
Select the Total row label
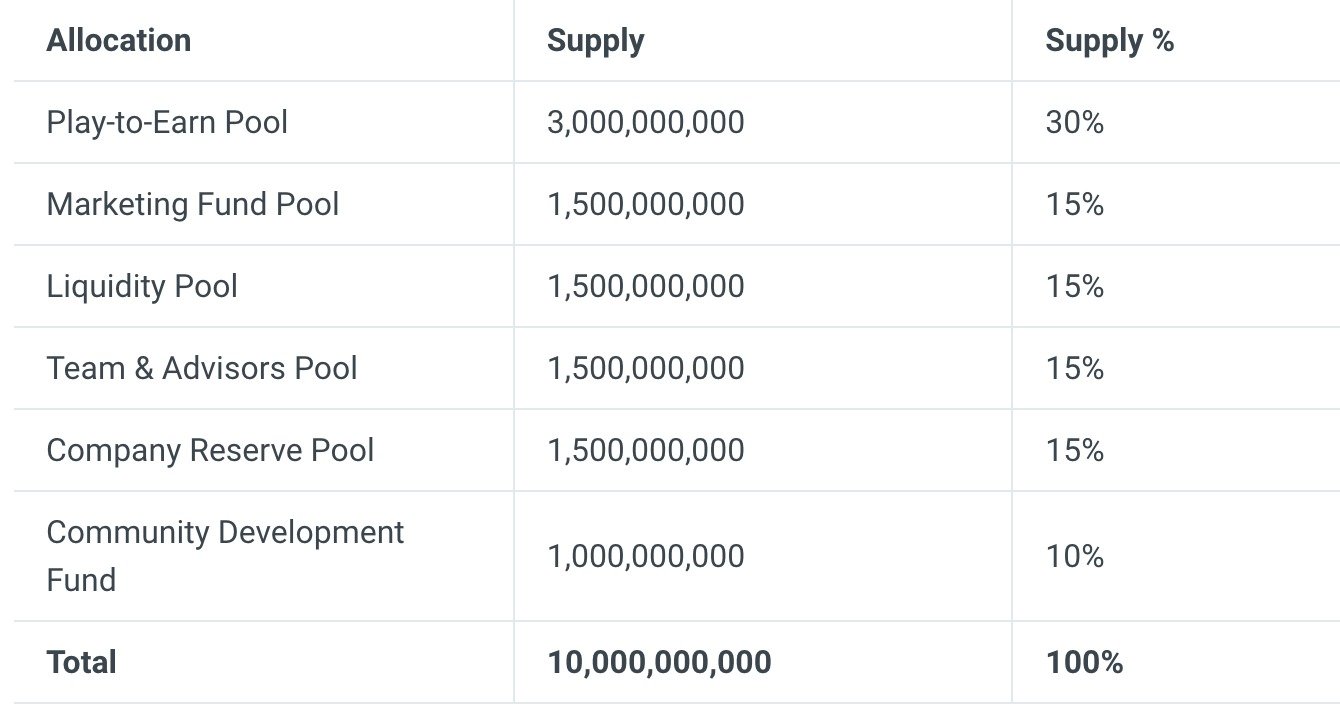pyautogui.click(x=82, y=662)
